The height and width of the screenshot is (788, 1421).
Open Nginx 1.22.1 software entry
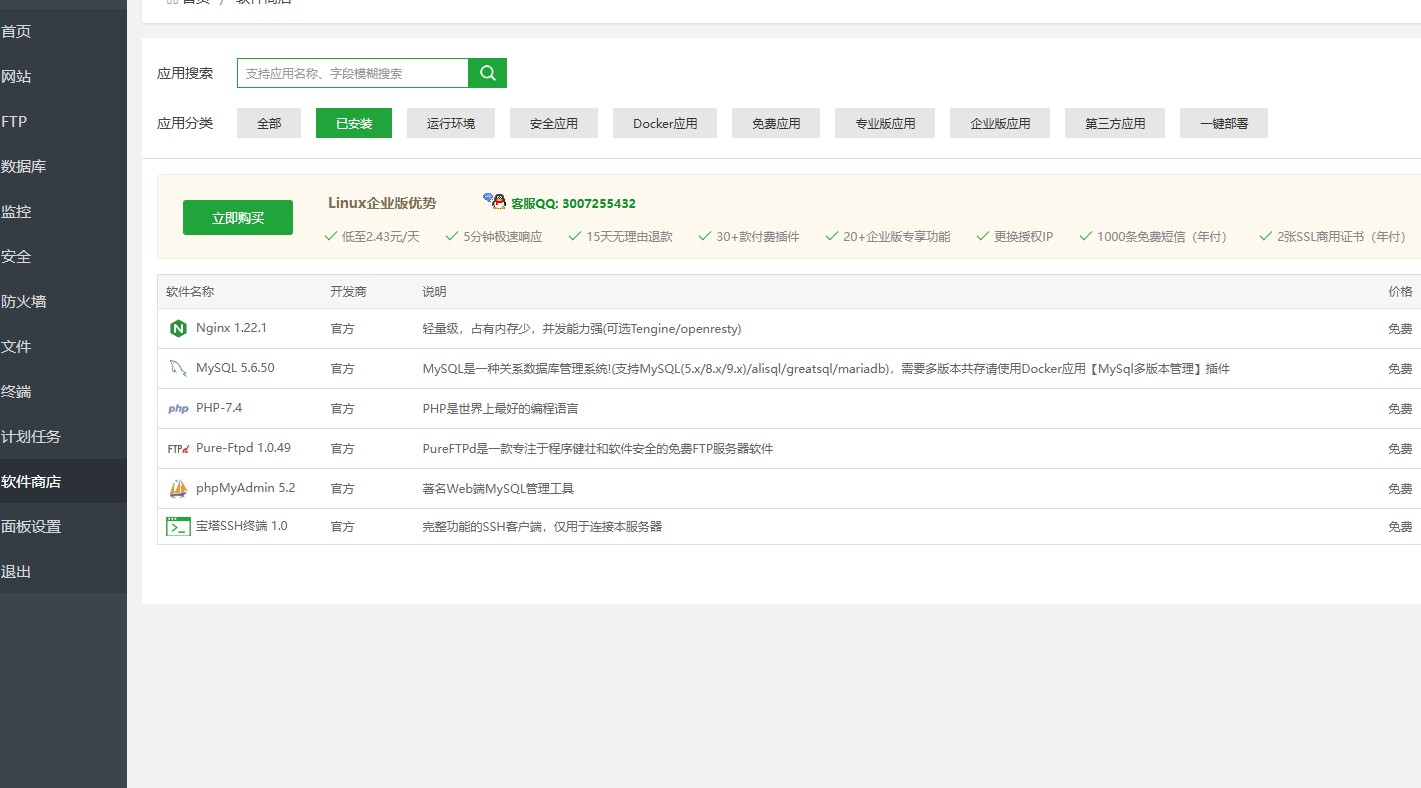point(231,328)
